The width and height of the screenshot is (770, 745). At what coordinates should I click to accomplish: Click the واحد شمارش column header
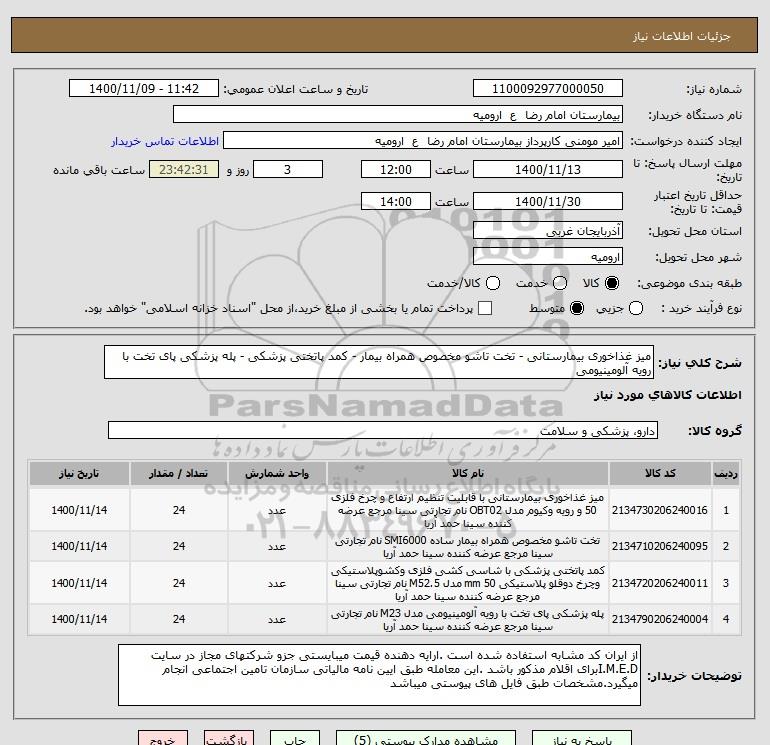tap(277, 473)
